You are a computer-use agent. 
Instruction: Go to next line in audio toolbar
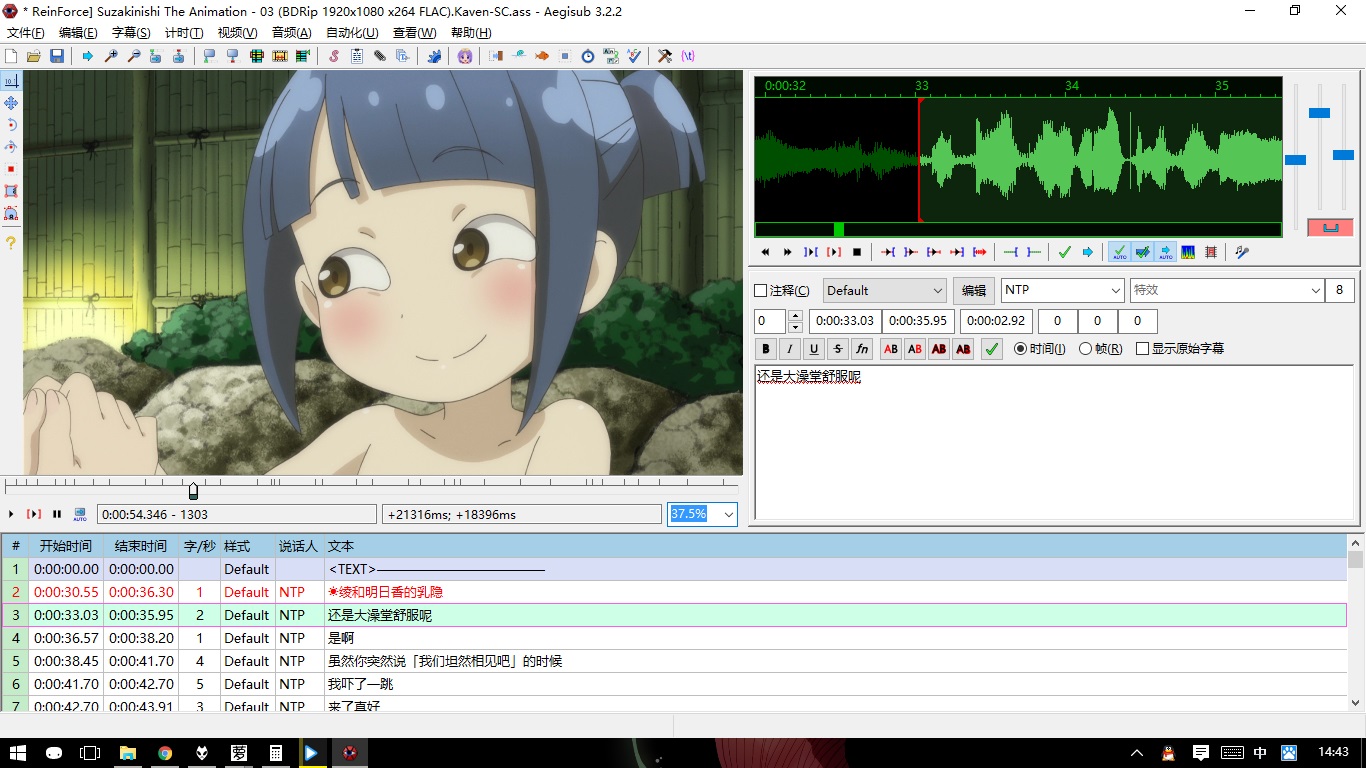pos(787,252)
